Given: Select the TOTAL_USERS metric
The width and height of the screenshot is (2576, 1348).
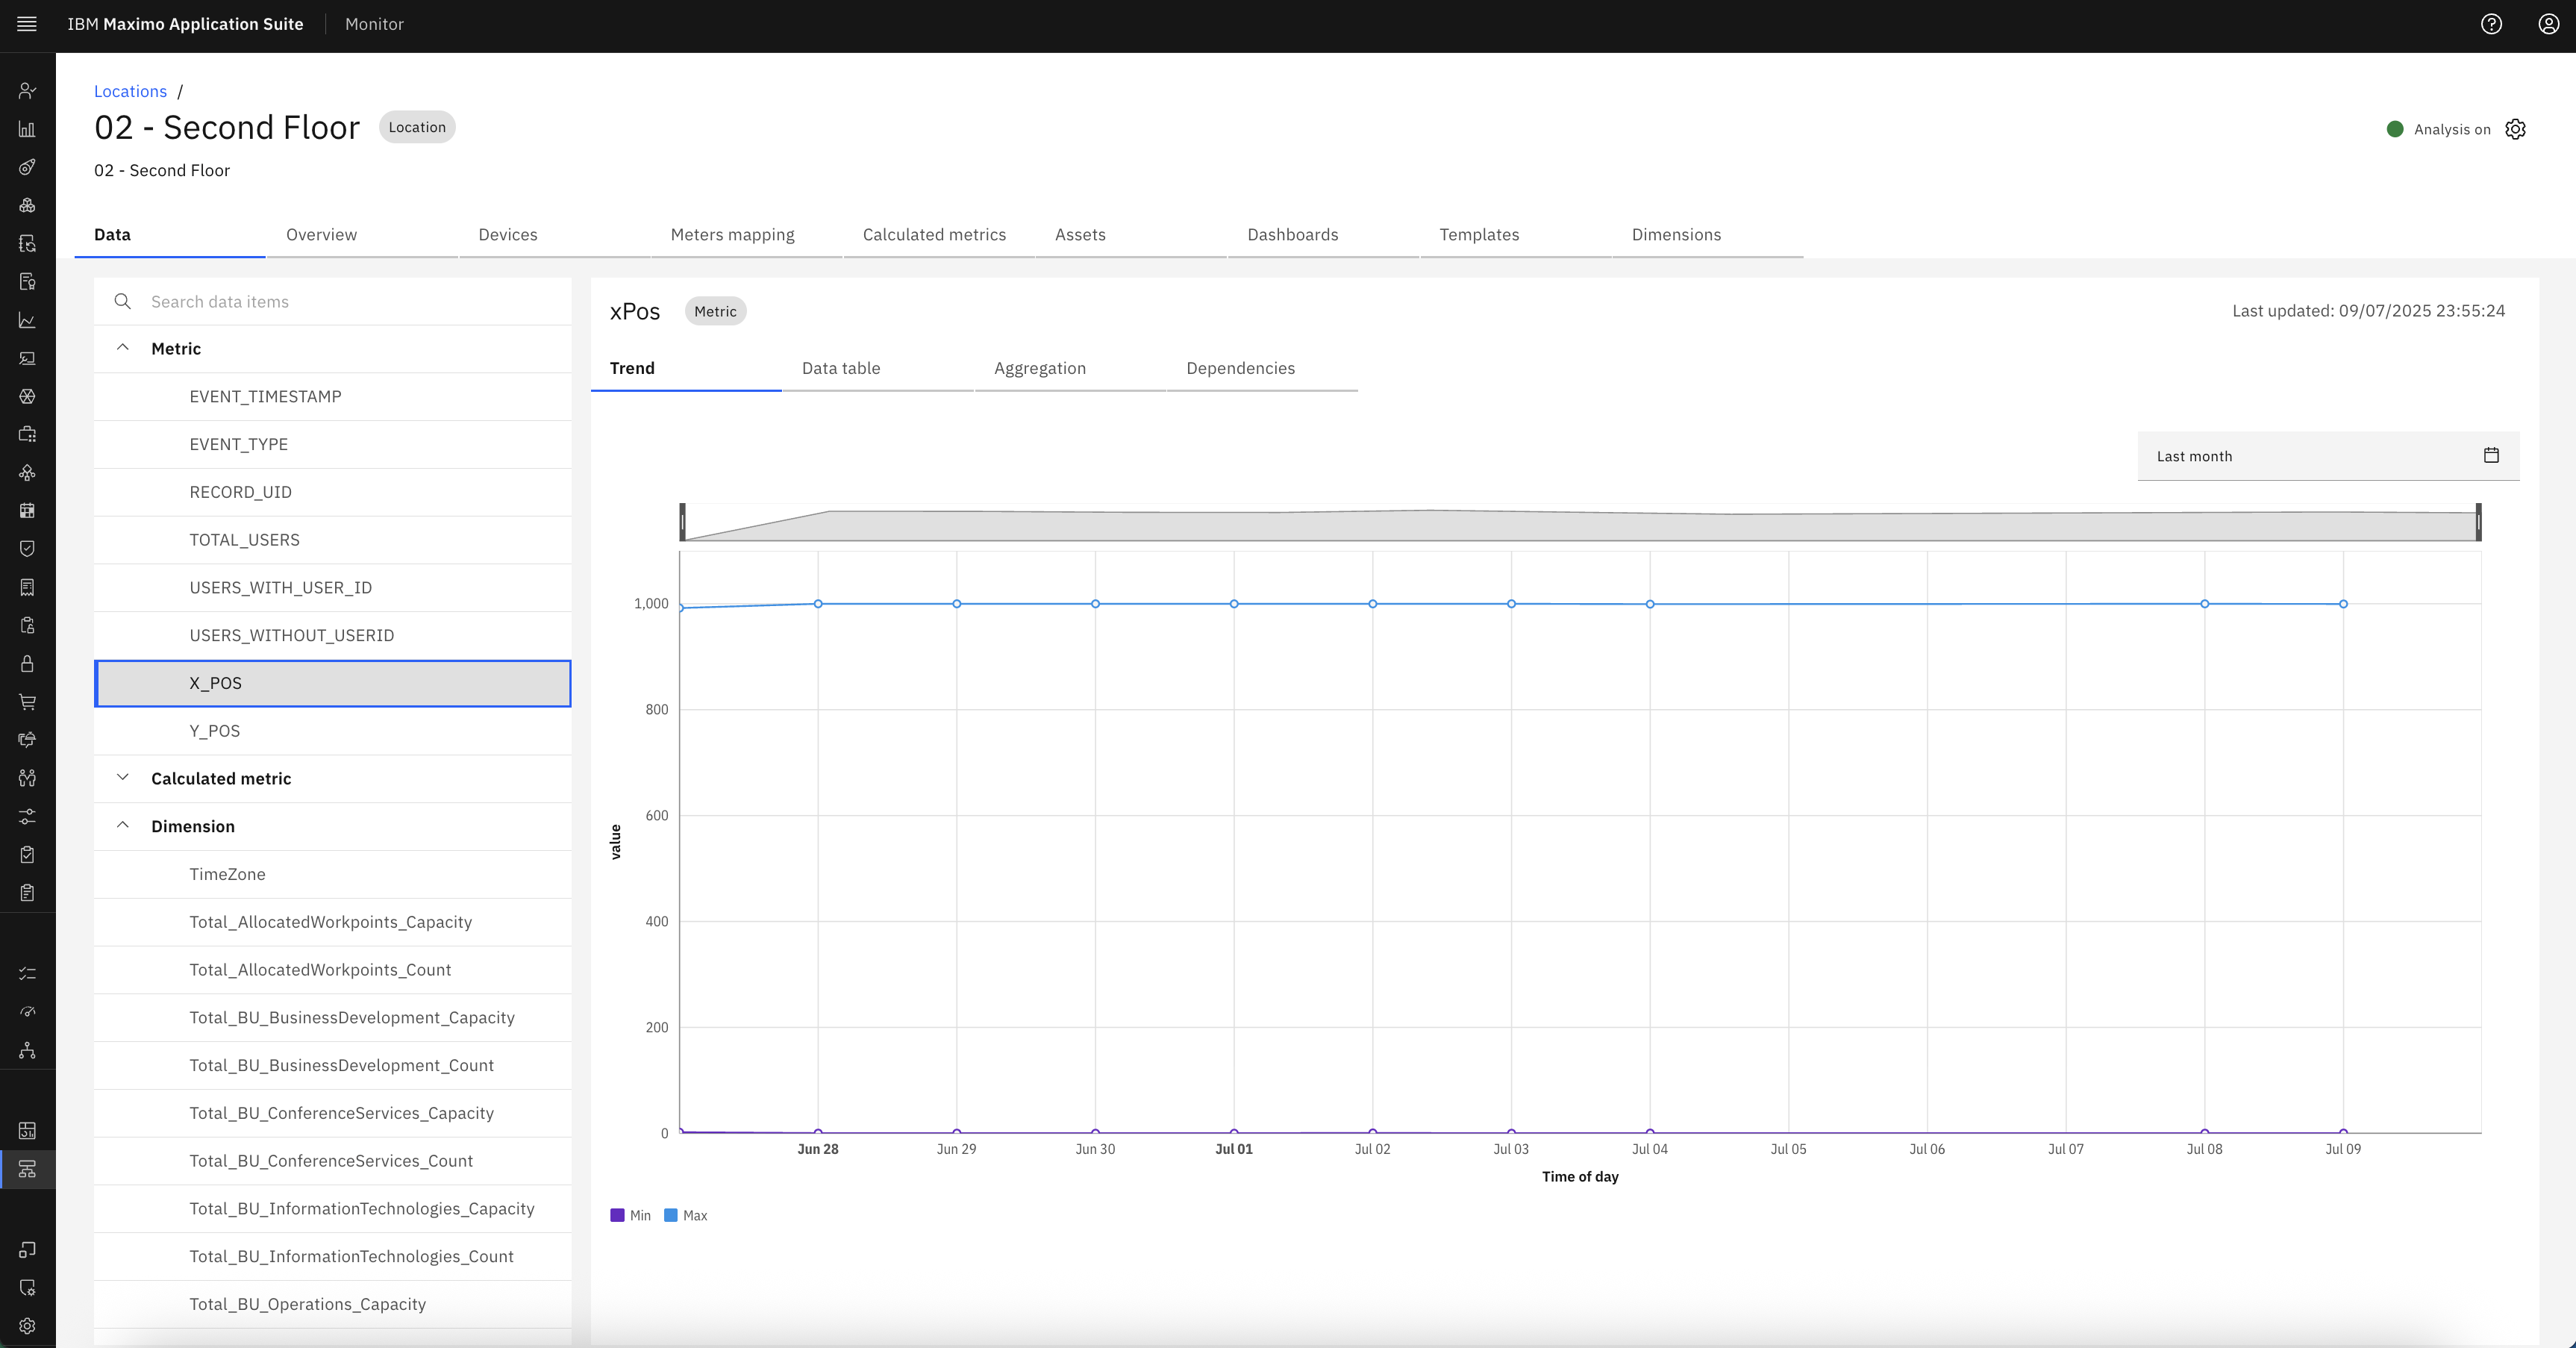Looking at the screenshot, I should click(x=333, y=540).
